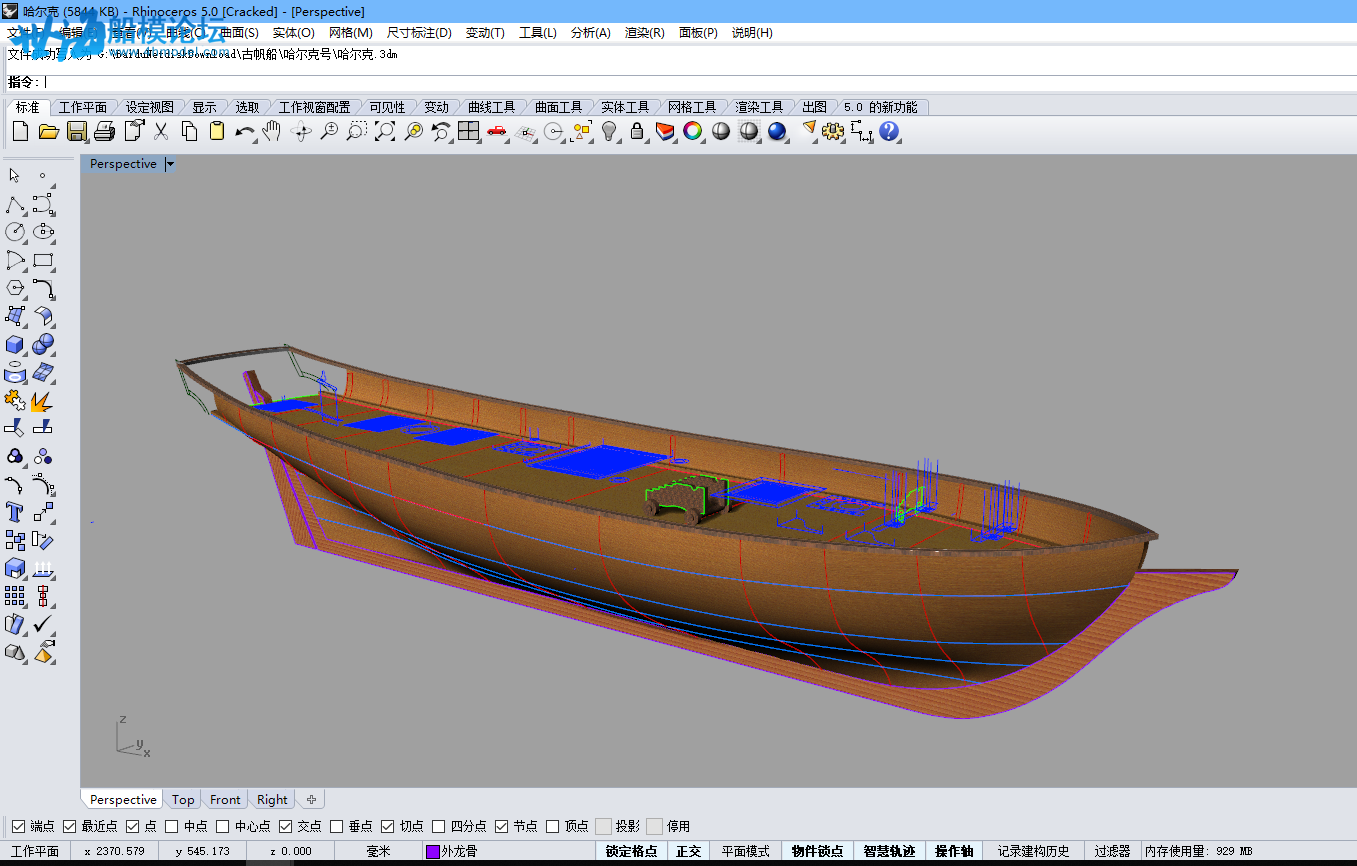Select the Text object tool in sidebar

coord(15,512)
